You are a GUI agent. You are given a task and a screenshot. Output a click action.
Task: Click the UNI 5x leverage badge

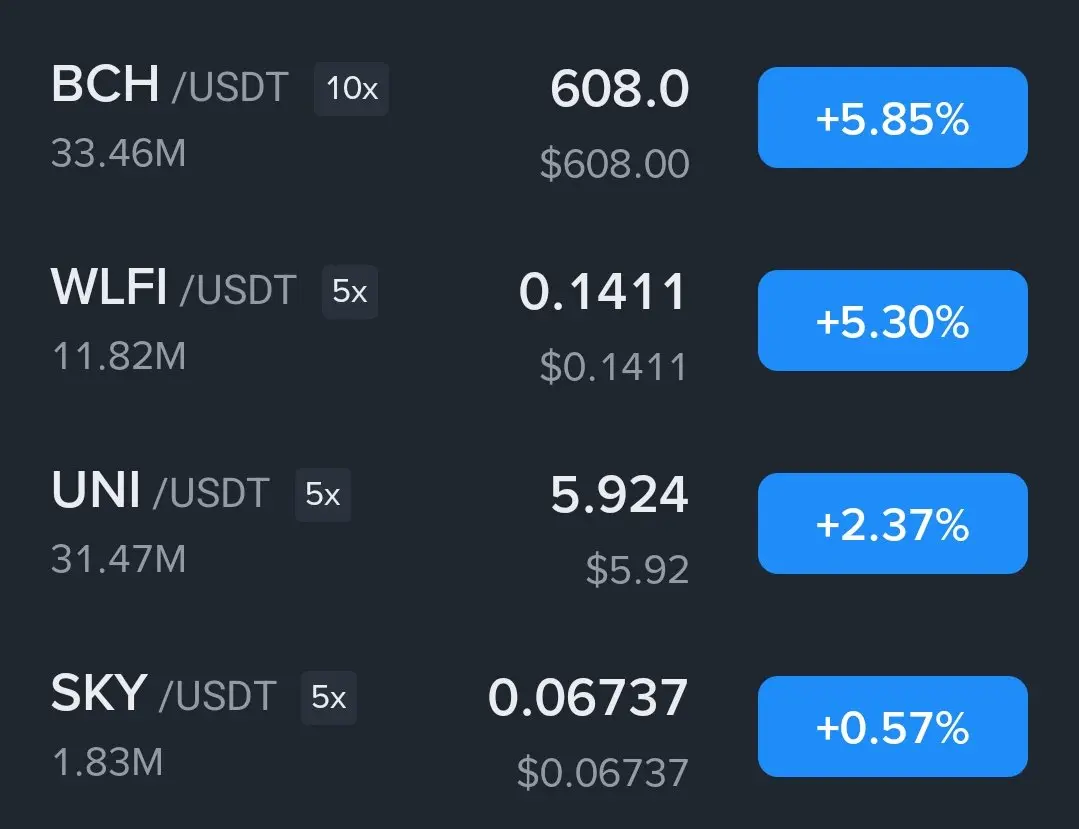[x=323, y=495]
